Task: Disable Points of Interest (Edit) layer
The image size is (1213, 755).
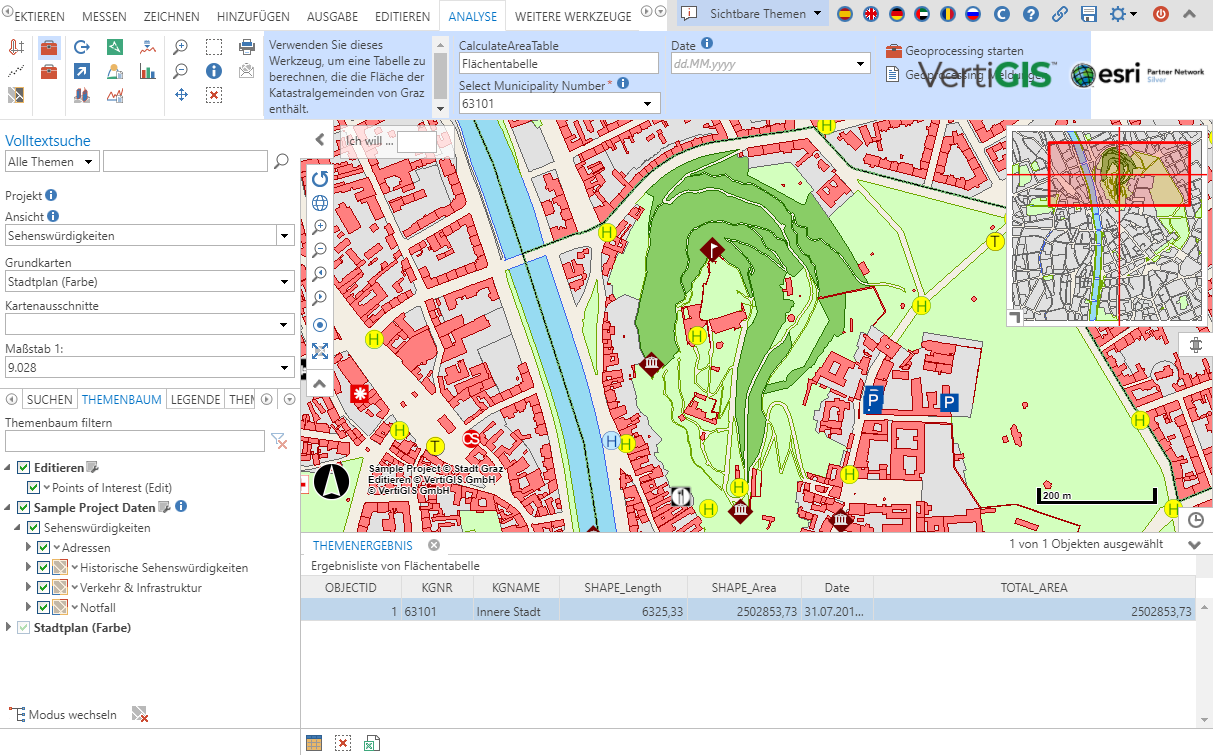Action: click(x=34, y=488)
